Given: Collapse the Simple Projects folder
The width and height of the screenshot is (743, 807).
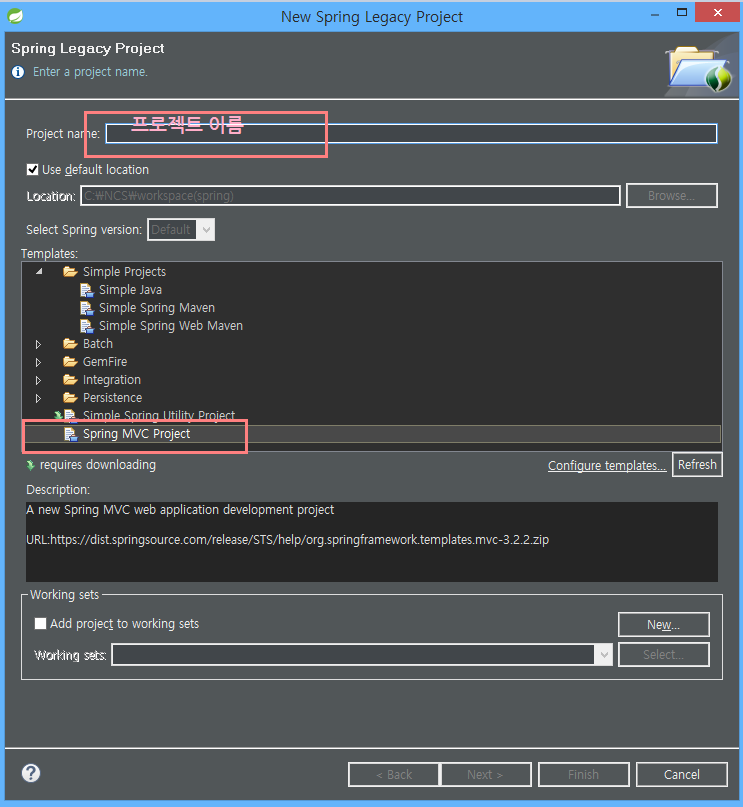Looking at the screenshot, I should pyautogui.click(x=39, y=271).
